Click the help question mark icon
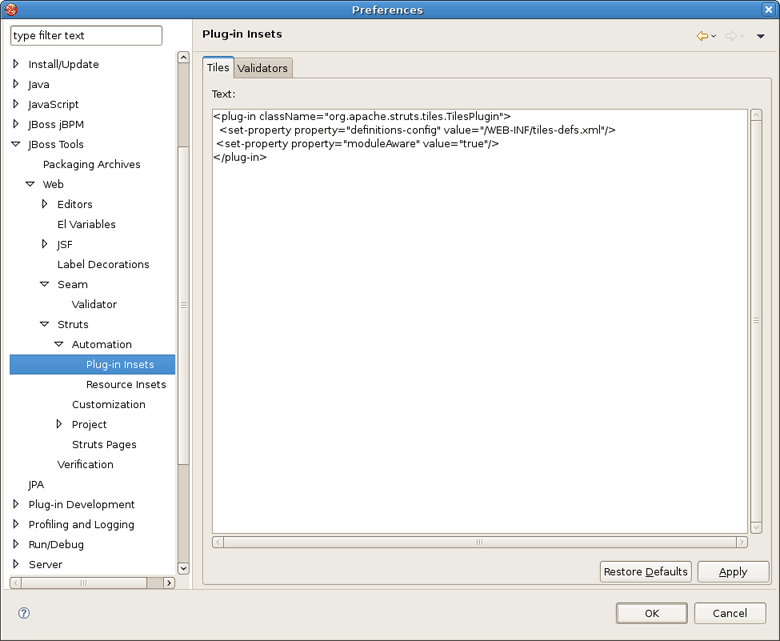This screenshot has height=641, width=780. [x=24, y=613]
